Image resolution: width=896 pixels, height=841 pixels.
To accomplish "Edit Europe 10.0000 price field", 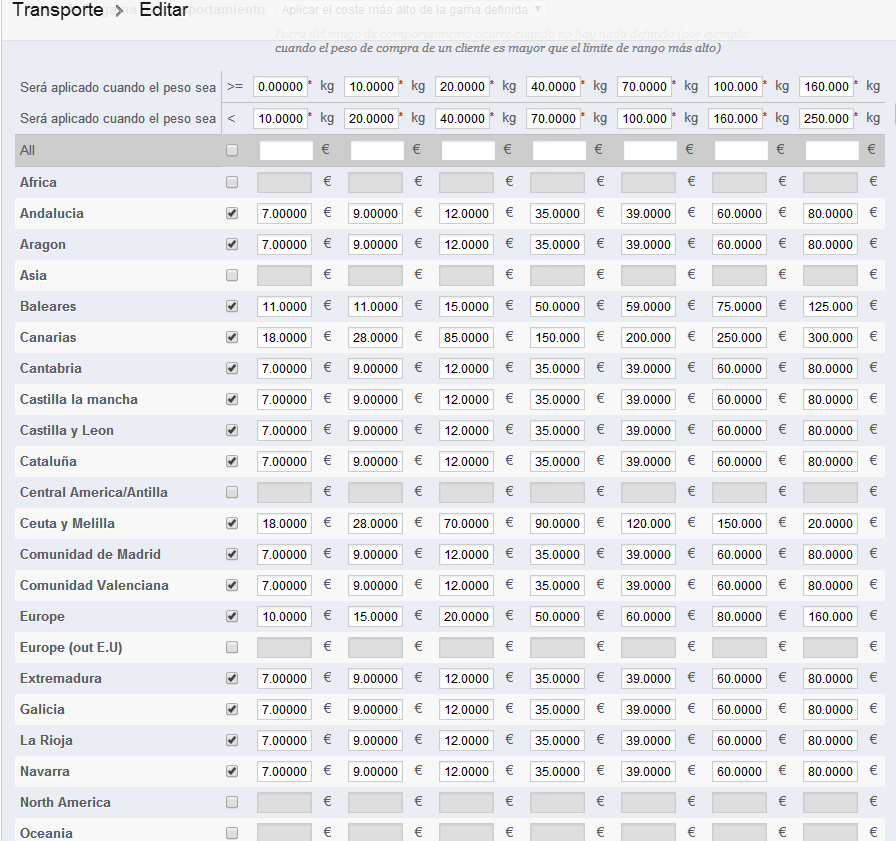I will 284,617.
